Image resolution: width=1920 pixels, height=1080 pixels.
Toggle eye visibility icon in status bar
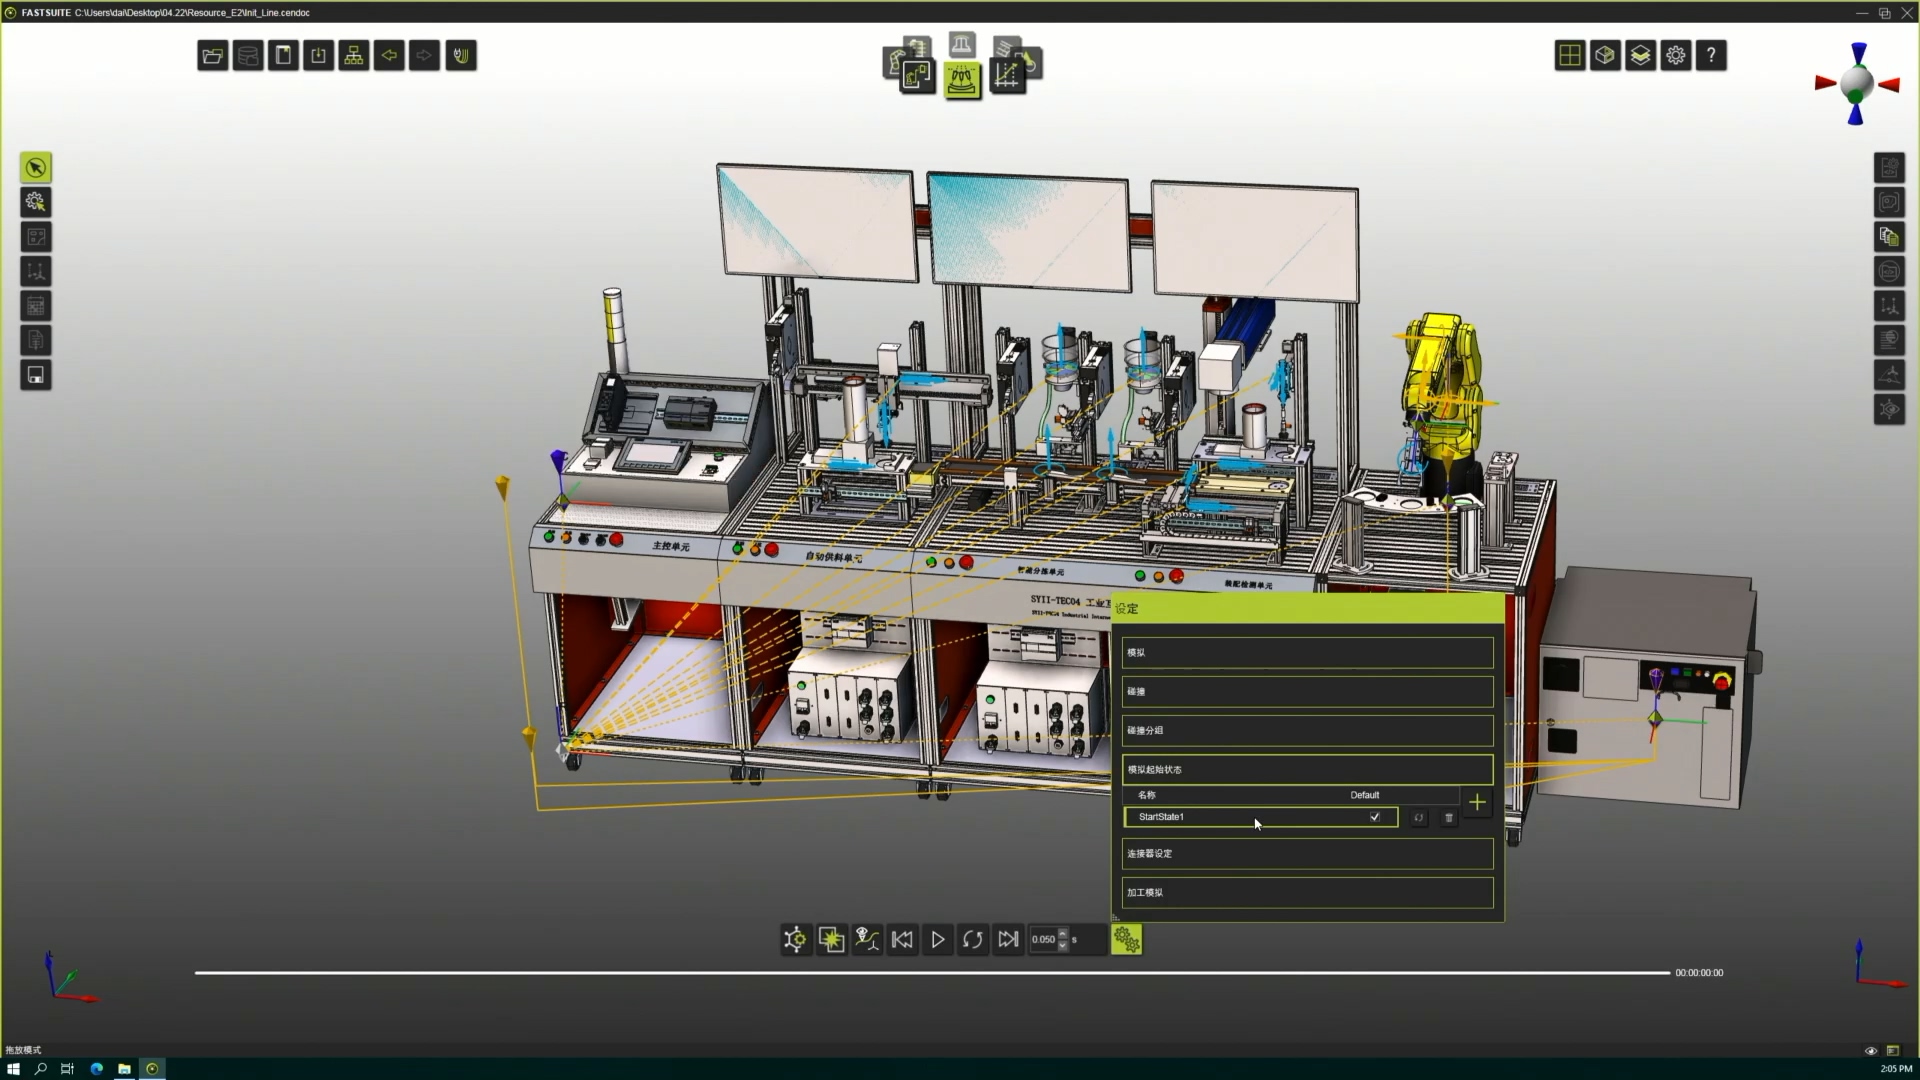(1870, 1051)
